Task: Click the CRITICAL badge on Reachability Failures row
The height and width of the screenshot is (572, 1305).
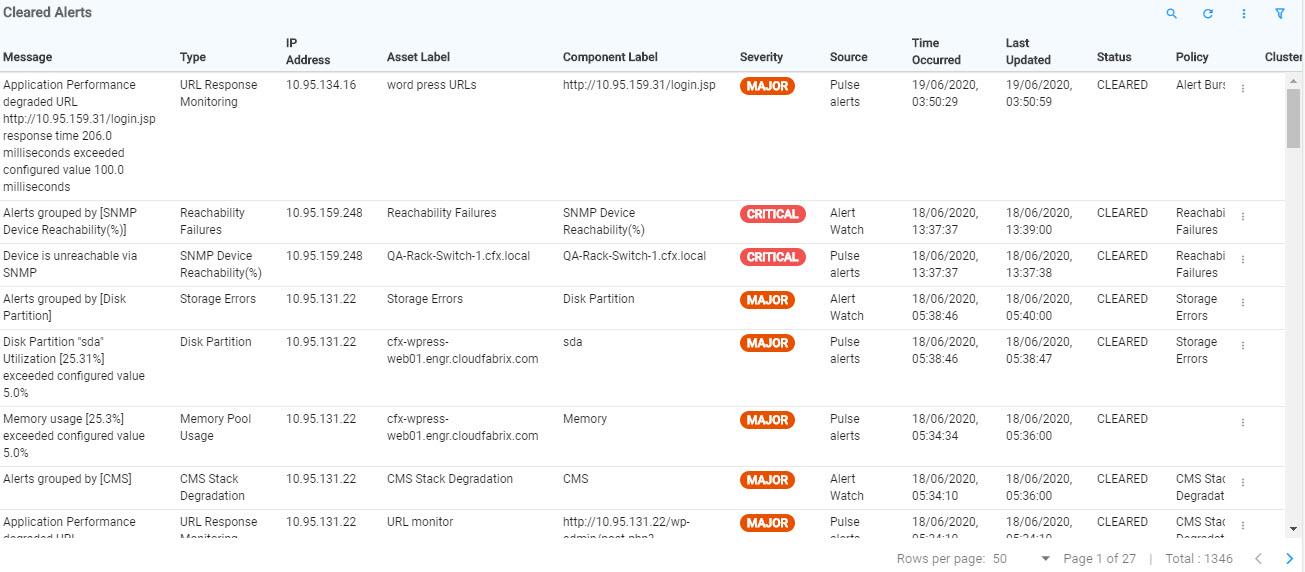Action: coord(772,214)
